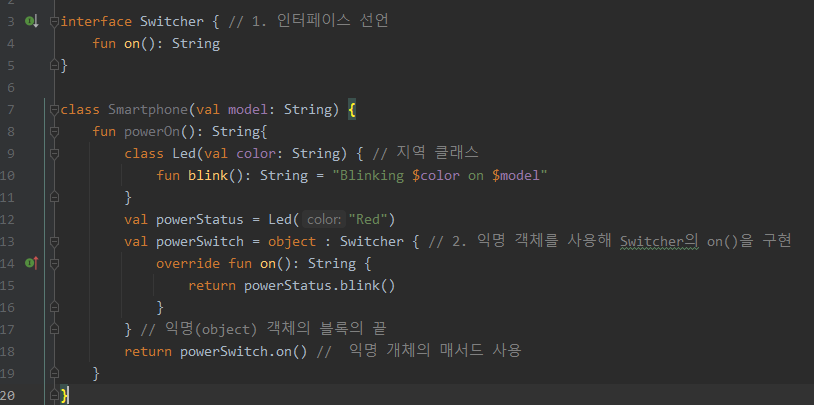The width and height of the screenshot is (814, 405).
Task: Click the implemented-interface gutter icon beside Switcher
Action: [x=32, y=21]
